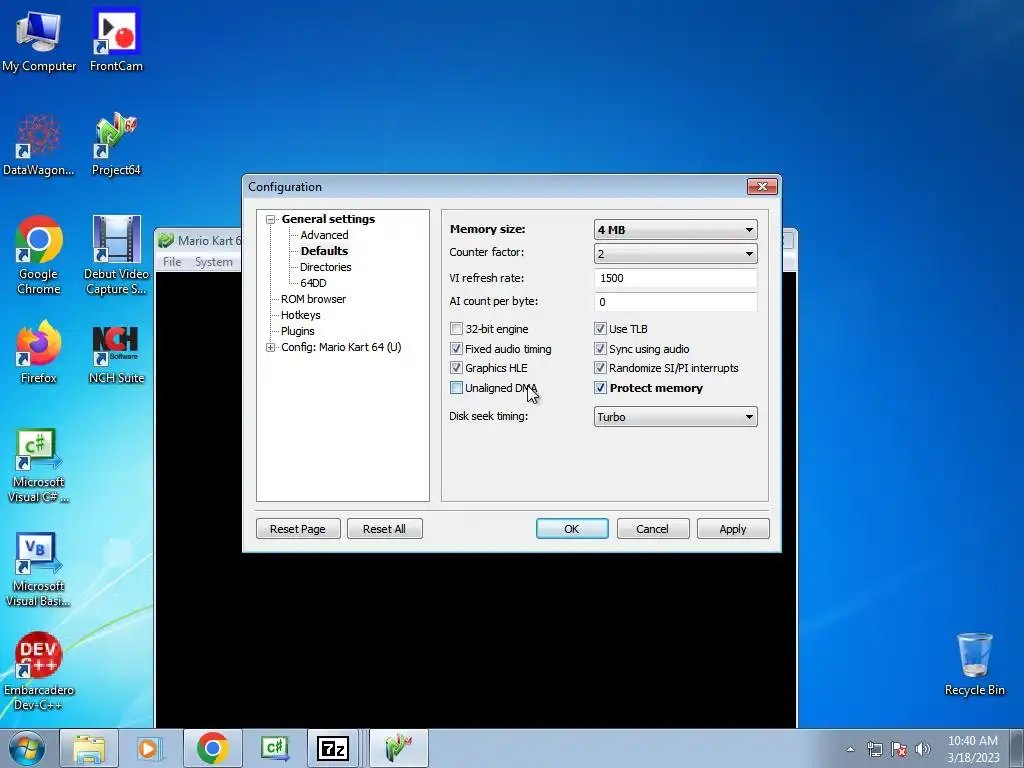
Task: Click the Reset Page button
Action: coord(298,528)
